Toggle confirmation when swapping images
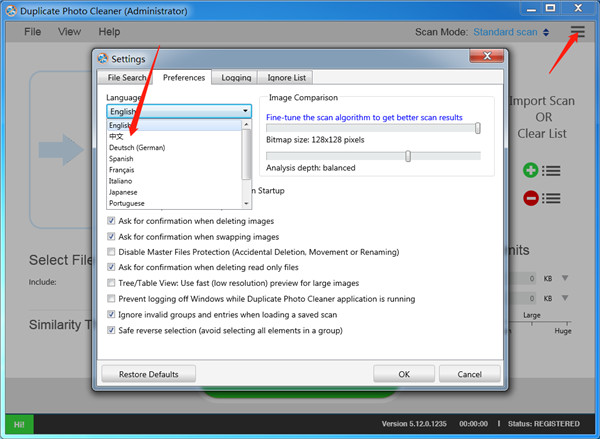Viewport: 600px width, 439px height. tap(111, 236)
